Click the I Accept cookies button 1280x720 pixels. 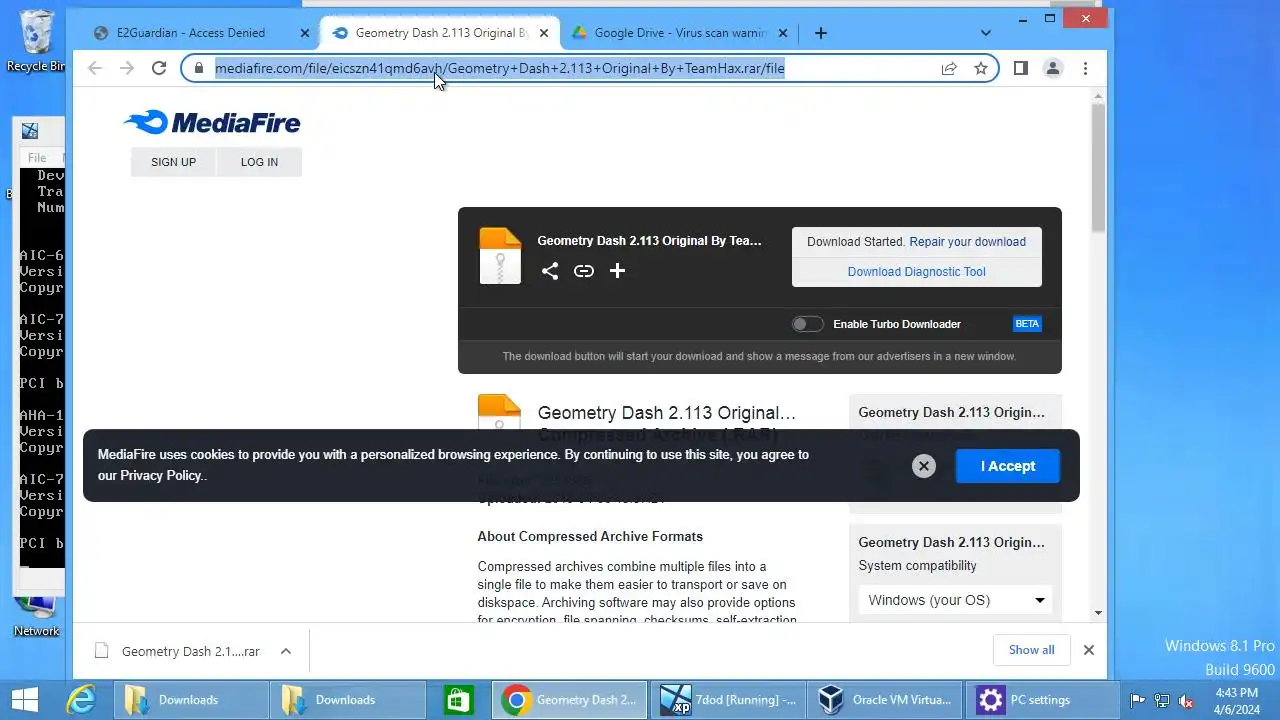click(x=1007, y=466)
